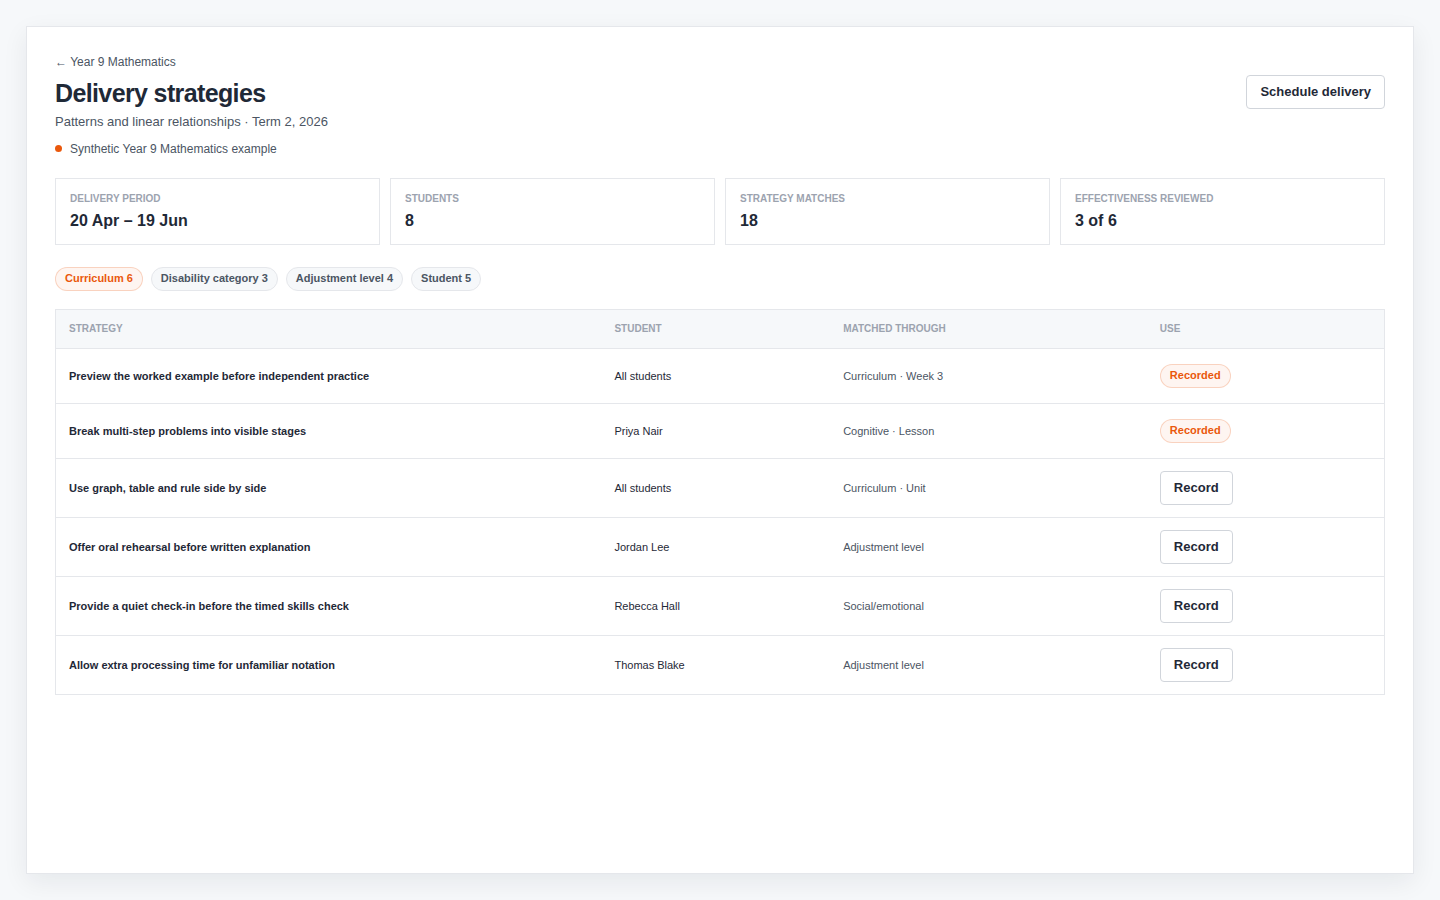Screen dimensions: 1440x900
Task: Switch to the Student 5 filter chip
Action: [x=446, y=279]
